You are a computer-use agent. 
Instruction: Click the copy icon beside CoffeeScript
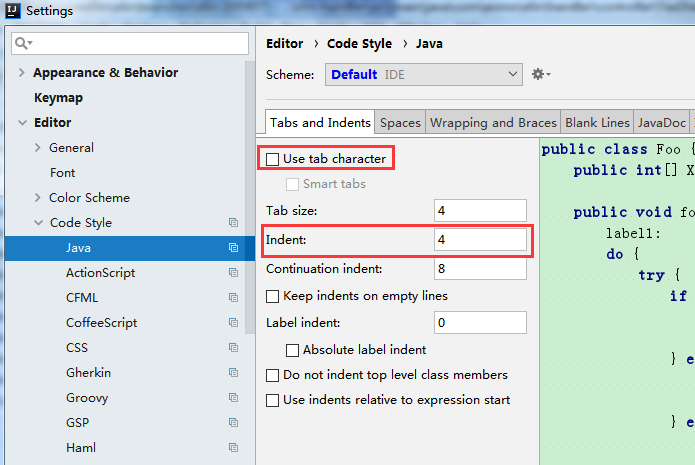233,323
